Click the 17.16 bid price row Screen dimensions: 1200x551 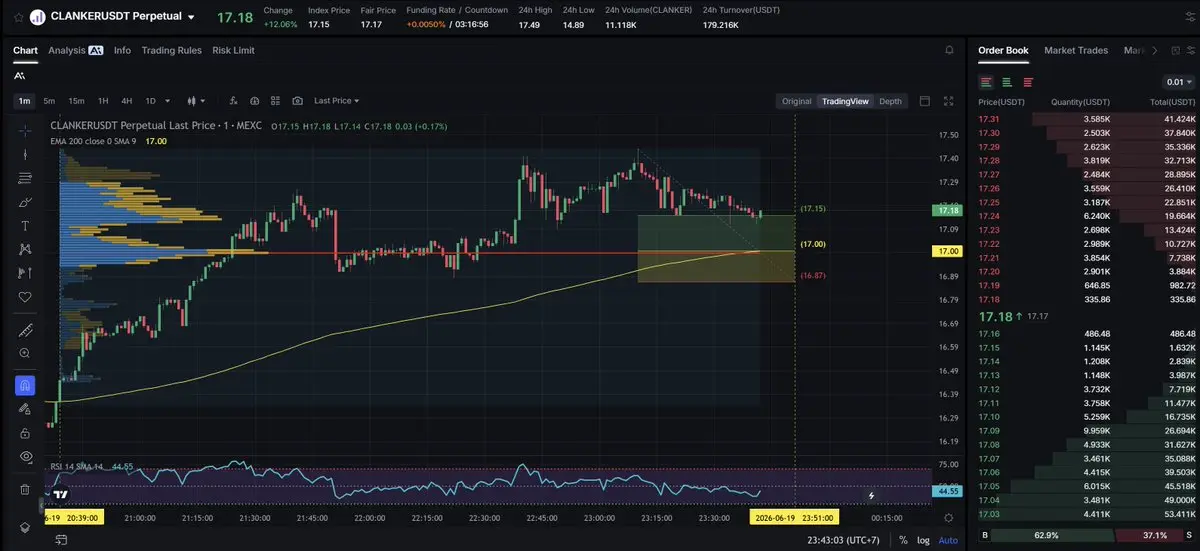pyautogui.click(x=1087, y=333)
